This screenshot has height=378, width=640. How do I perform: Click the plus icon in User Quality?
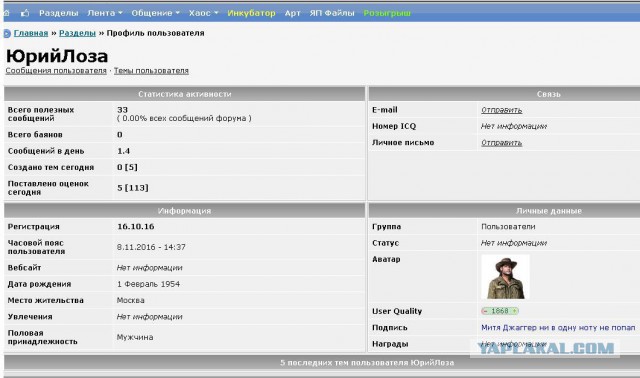[515, 311]
